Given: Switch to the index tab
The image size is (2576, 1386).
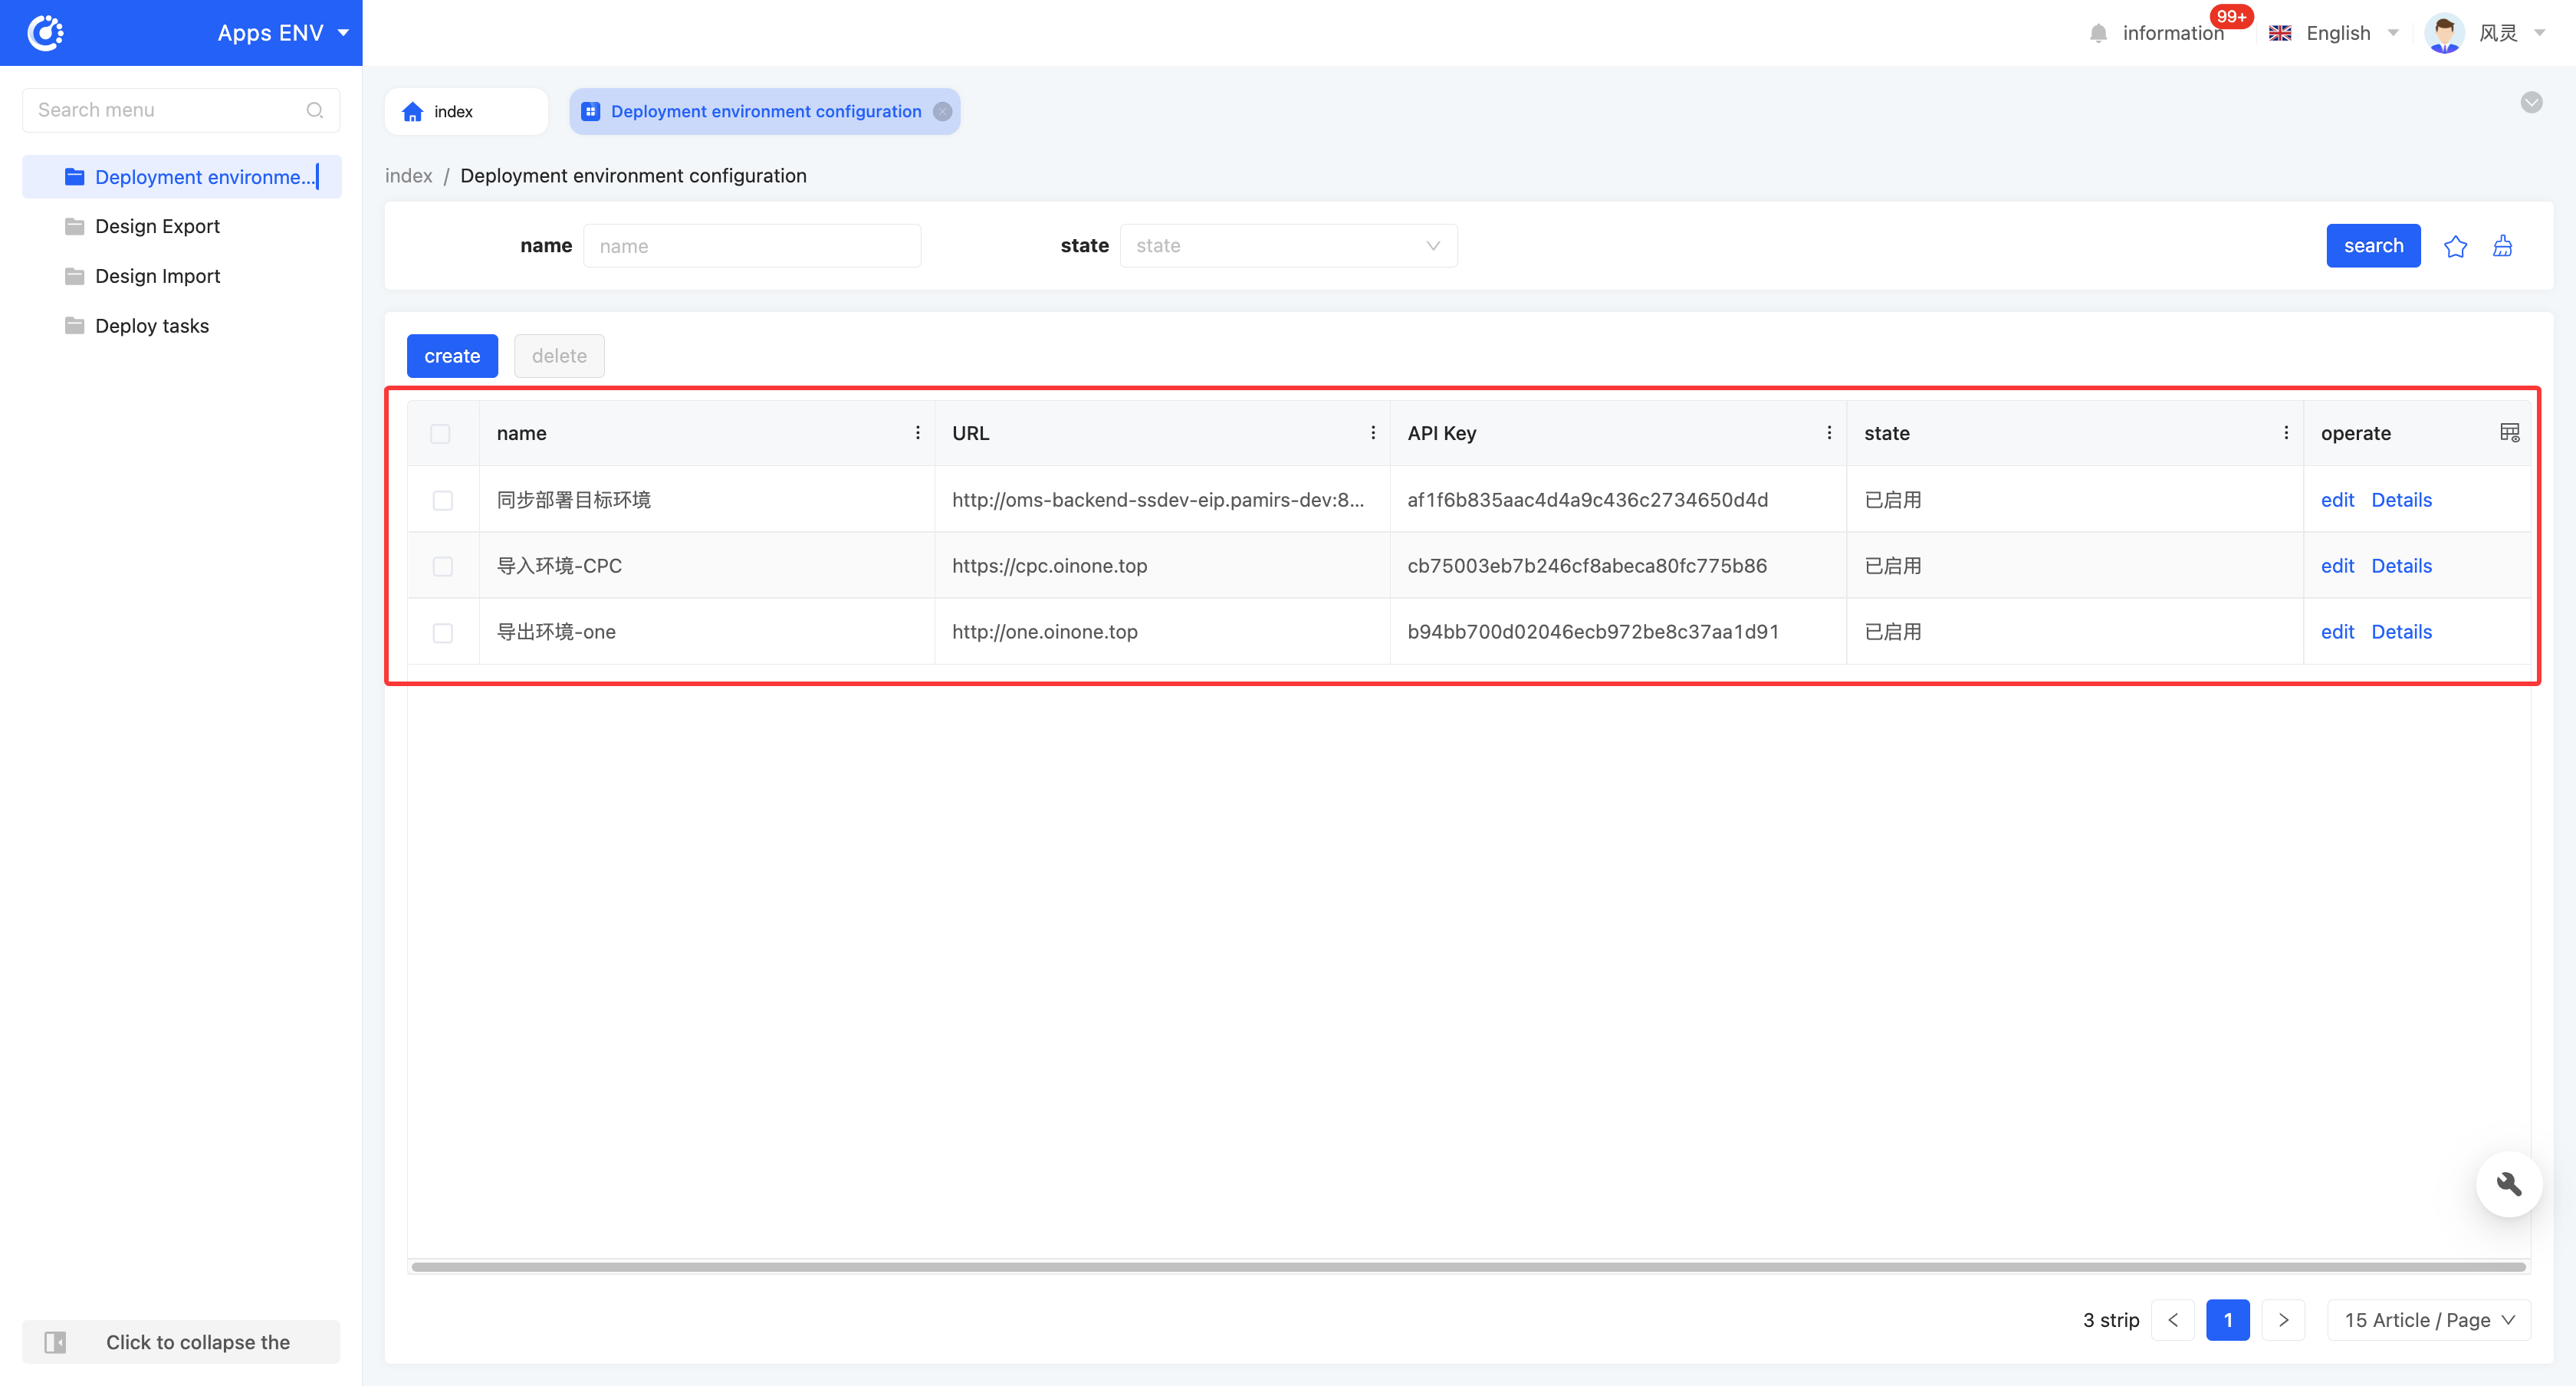Looking at the screenshot, I should tap(453, 111).
